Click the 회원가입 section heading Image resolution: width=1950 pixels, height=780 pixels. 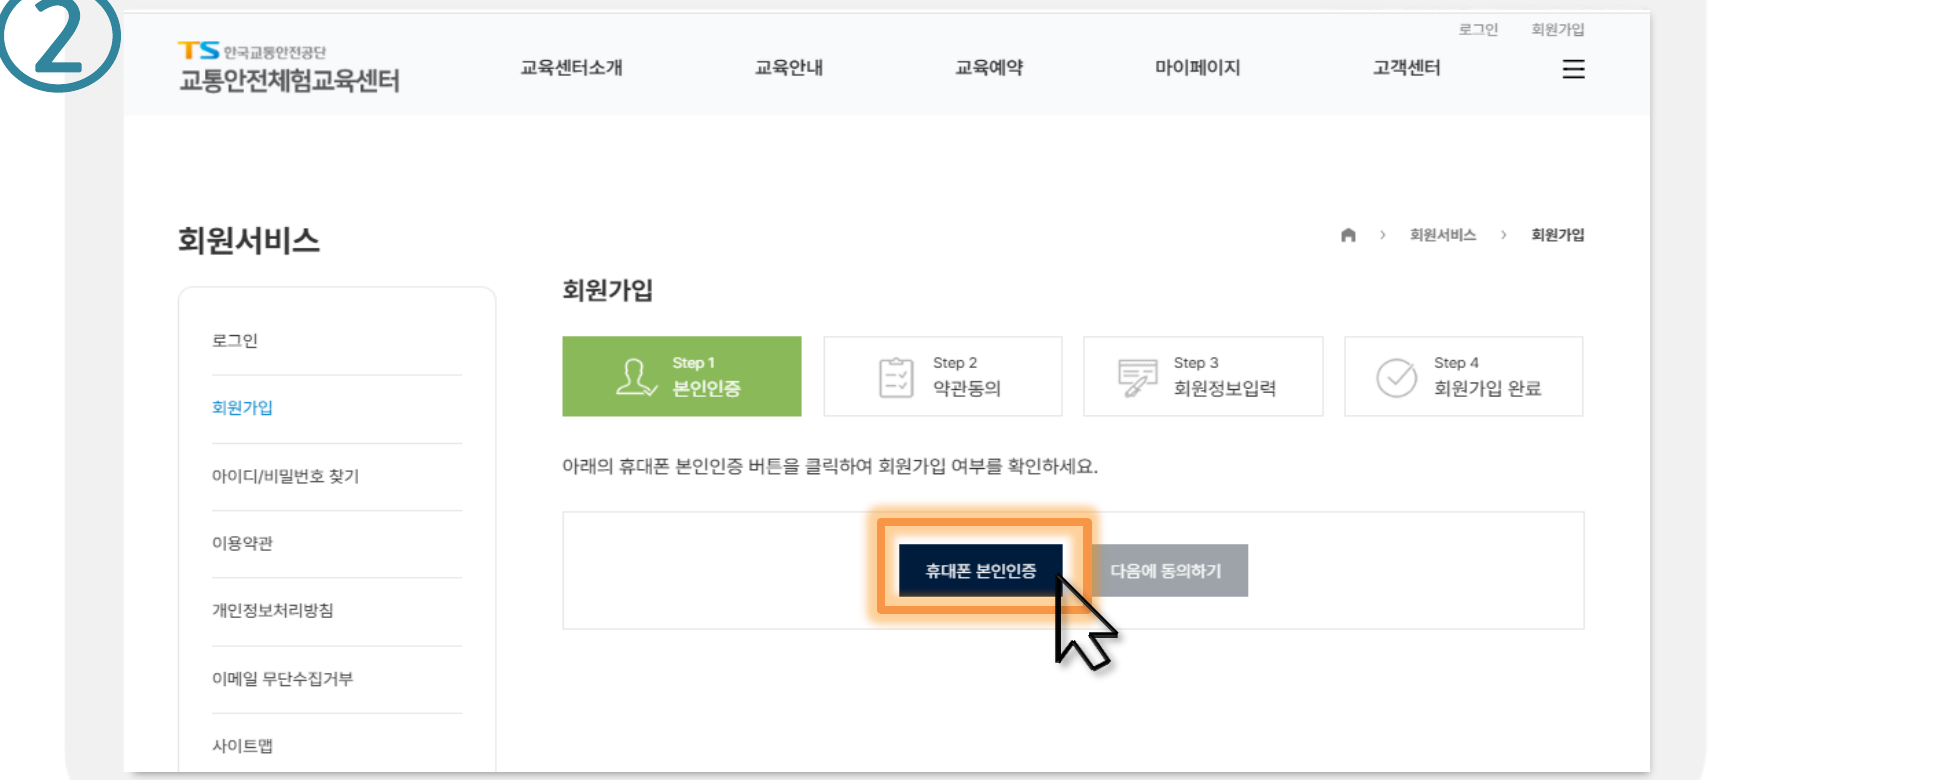[607, 291]
